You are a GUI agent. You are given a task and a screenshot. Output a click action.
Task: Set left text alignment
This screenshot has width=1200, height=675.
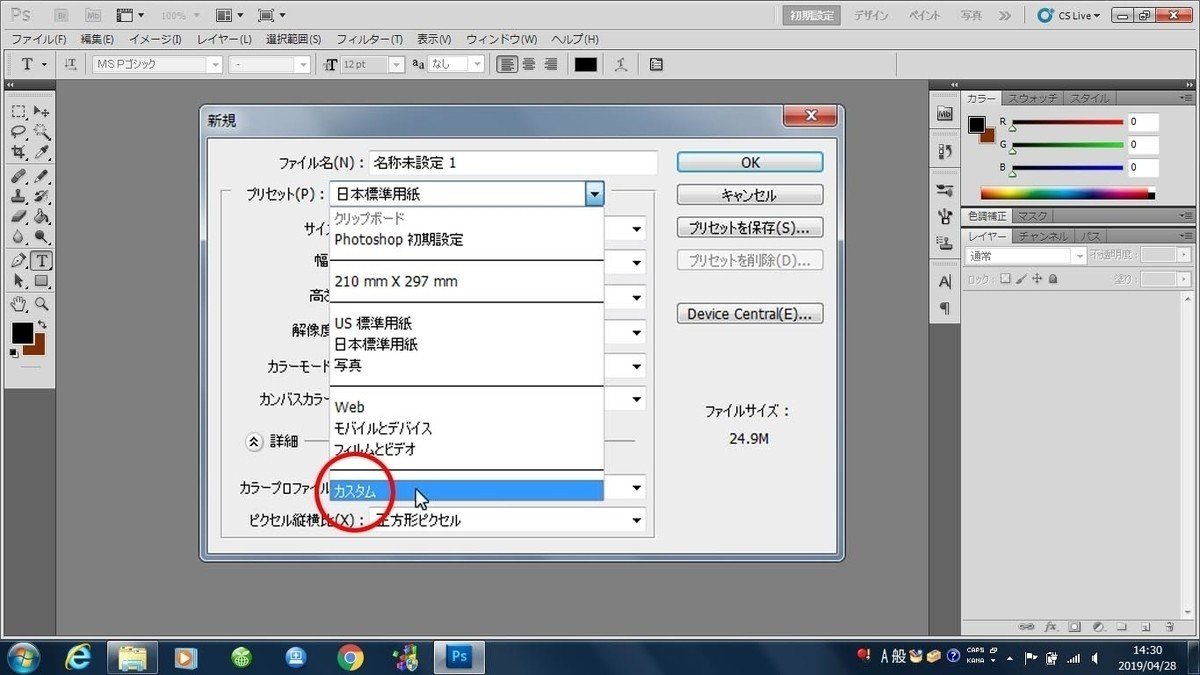pyautogui.click(x=508, y=64)
